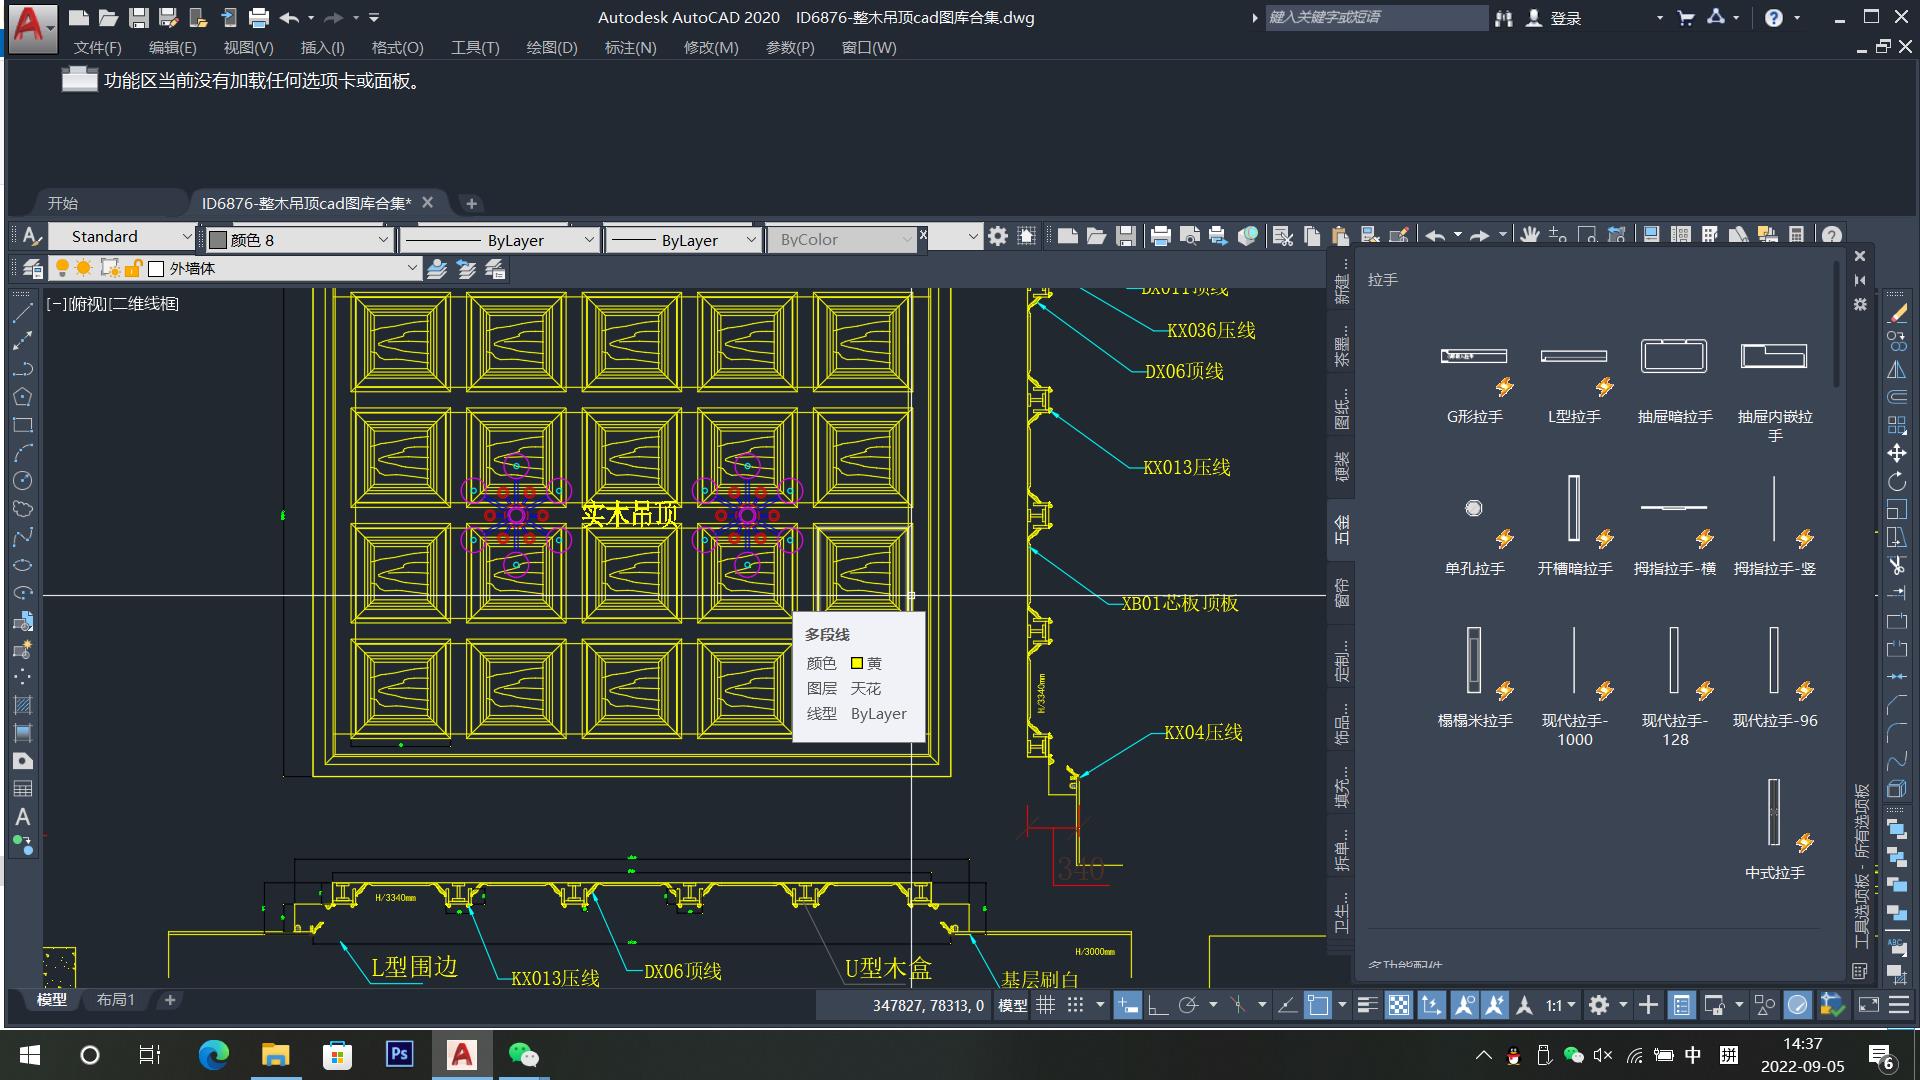
Task: Toggle the 外墙体 layer on/off lightbulb
Action: [62, 268]
